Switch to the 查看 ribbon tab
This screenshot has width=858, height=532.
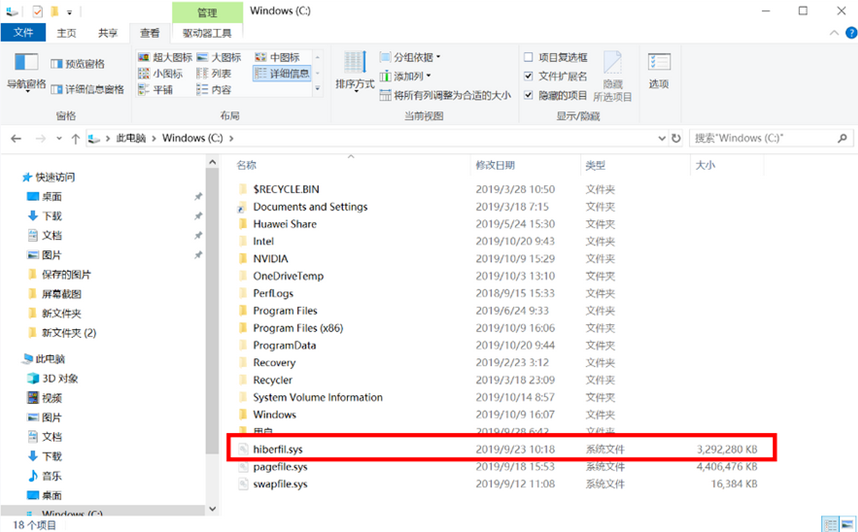[149, 33]
